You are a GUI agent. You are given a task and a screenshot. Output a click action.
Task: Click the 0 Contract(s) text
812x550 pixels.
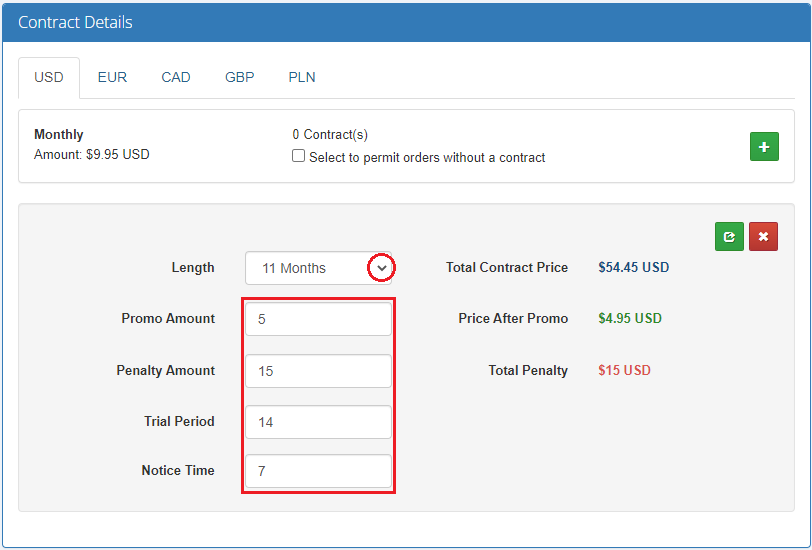(330, 135)
